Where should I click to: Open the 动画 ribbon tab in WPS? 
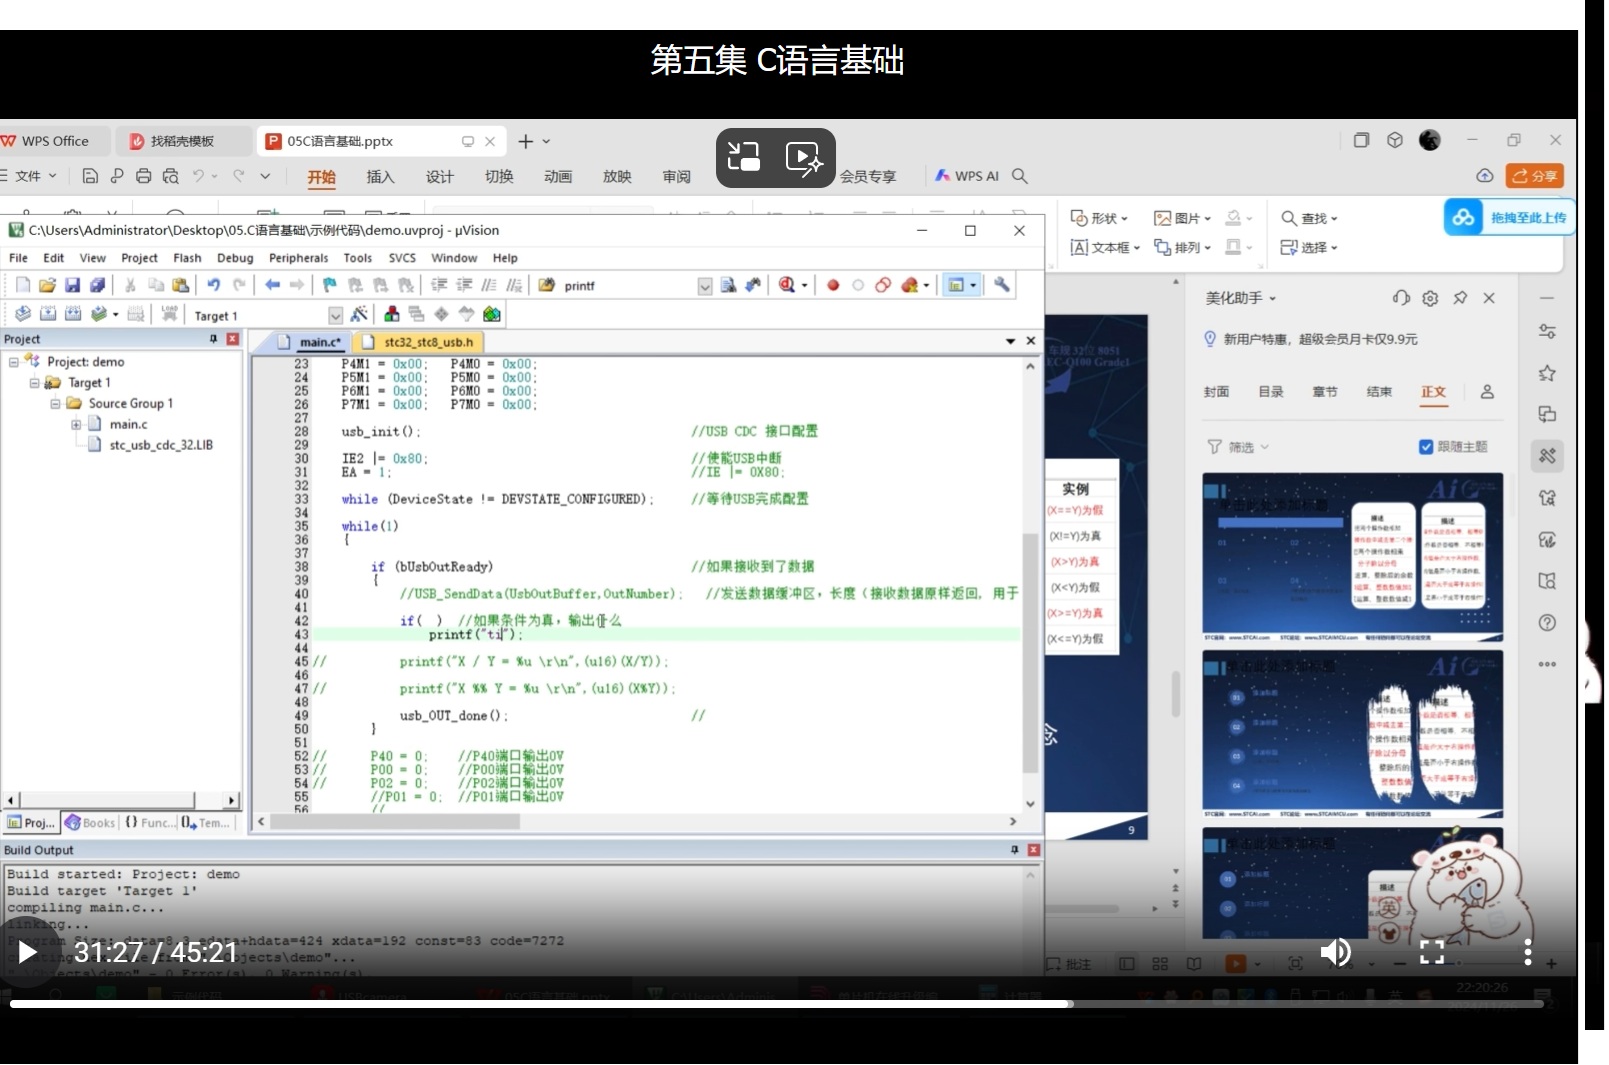(x=558, y=177)
